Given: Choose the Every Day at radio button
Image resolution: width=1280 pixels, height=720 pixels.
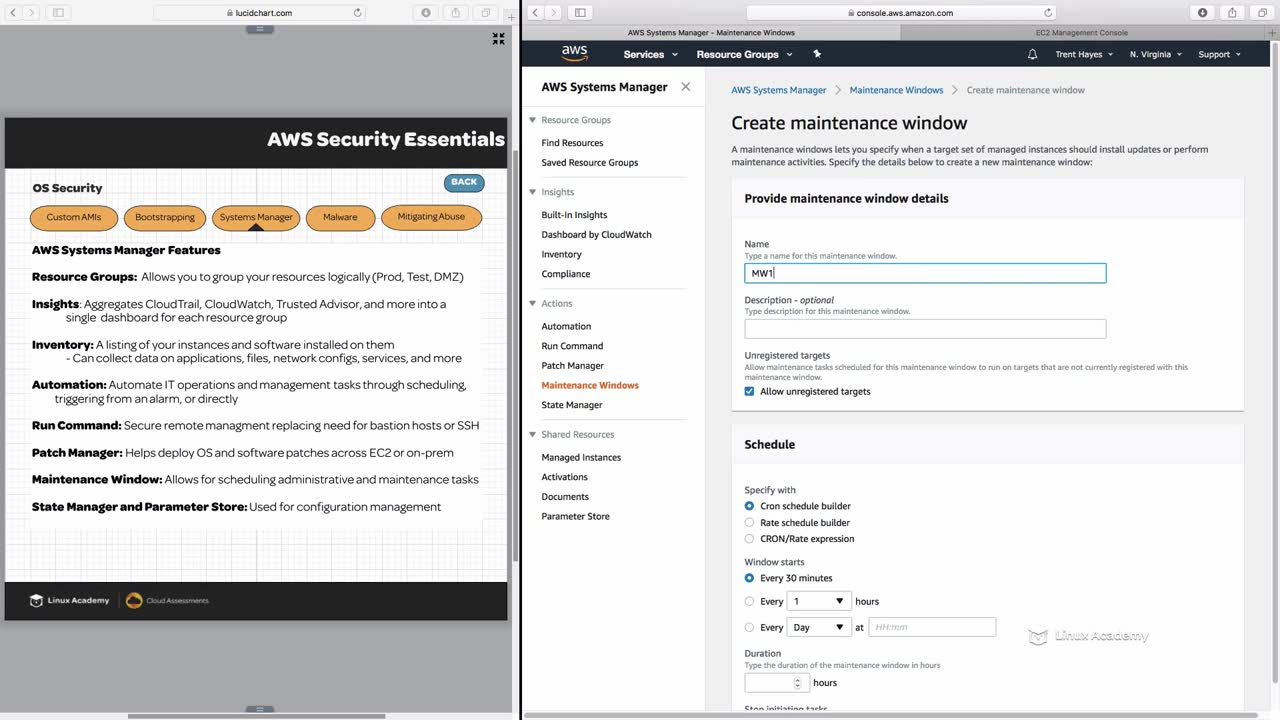Looking at the screenshot, I should 749,627.
